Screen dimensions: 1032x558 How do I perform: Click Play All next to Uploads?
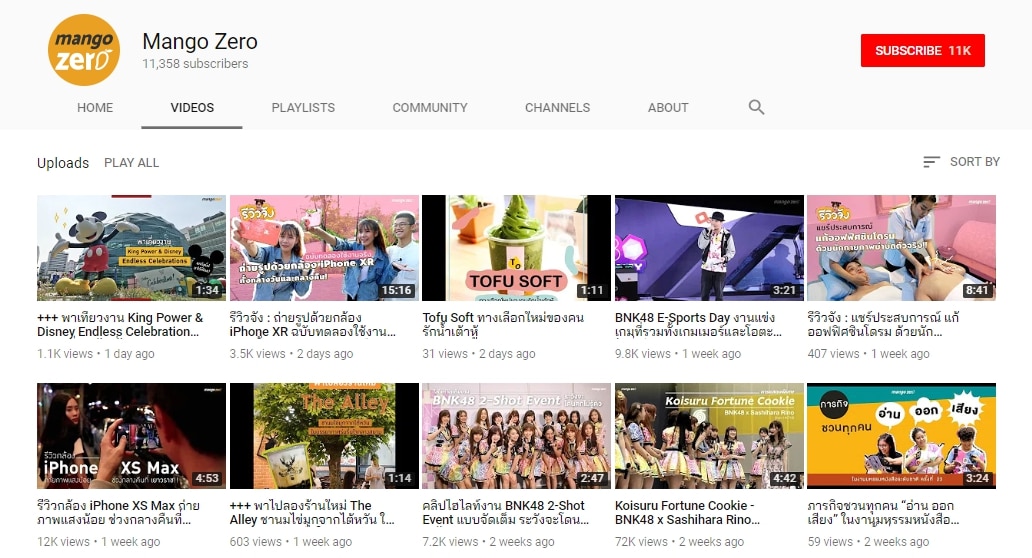pos(131,163)
